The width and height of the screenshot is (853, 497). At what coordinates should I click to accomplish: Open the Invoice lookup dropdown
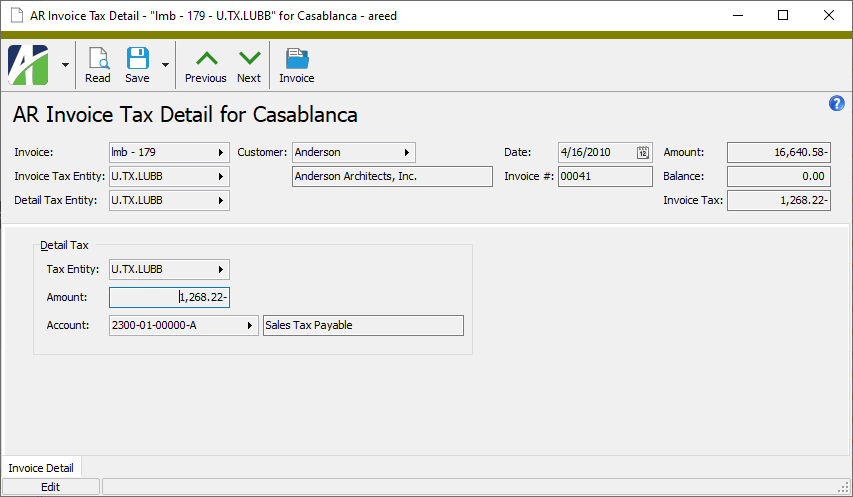point(220,153)
